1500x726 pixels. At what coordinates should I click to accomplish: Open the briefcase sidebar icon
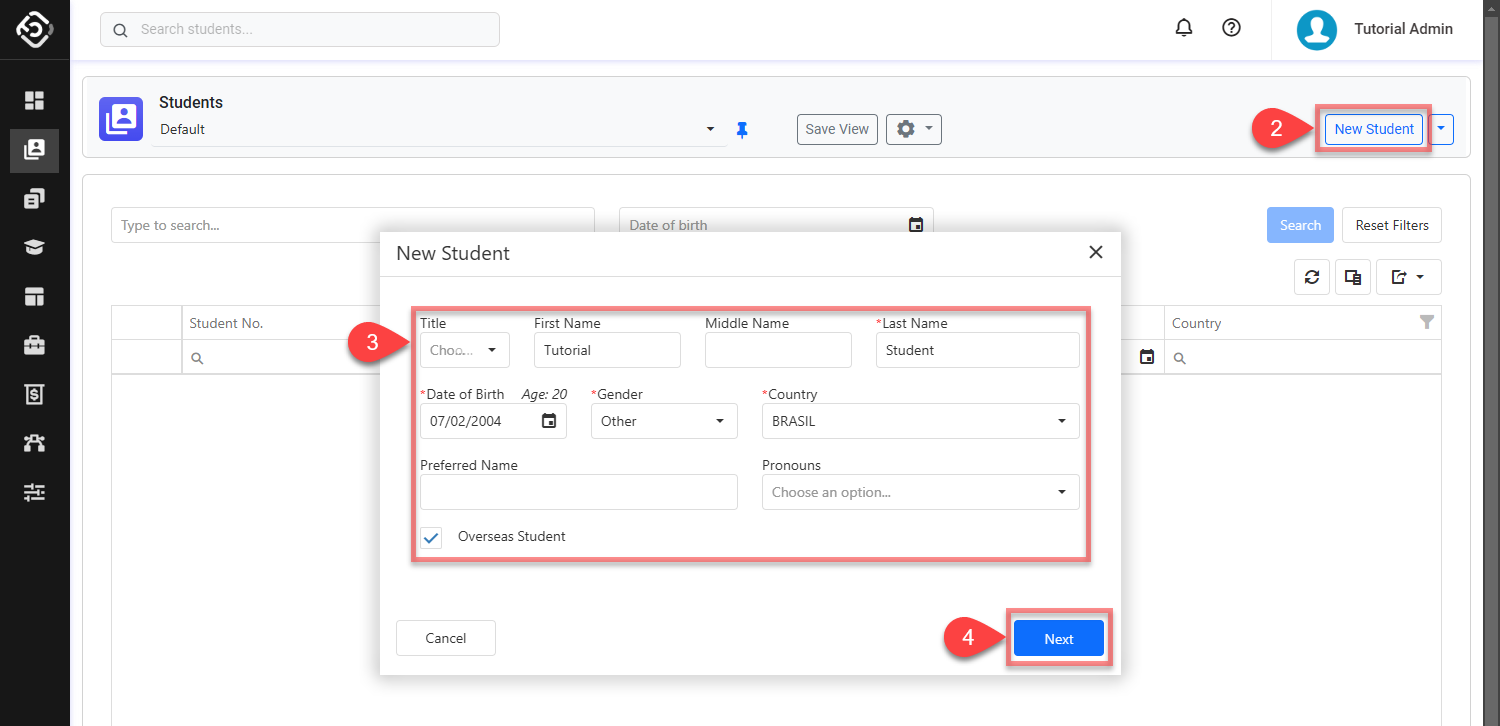pyautogui.click(x=35, y=346)
